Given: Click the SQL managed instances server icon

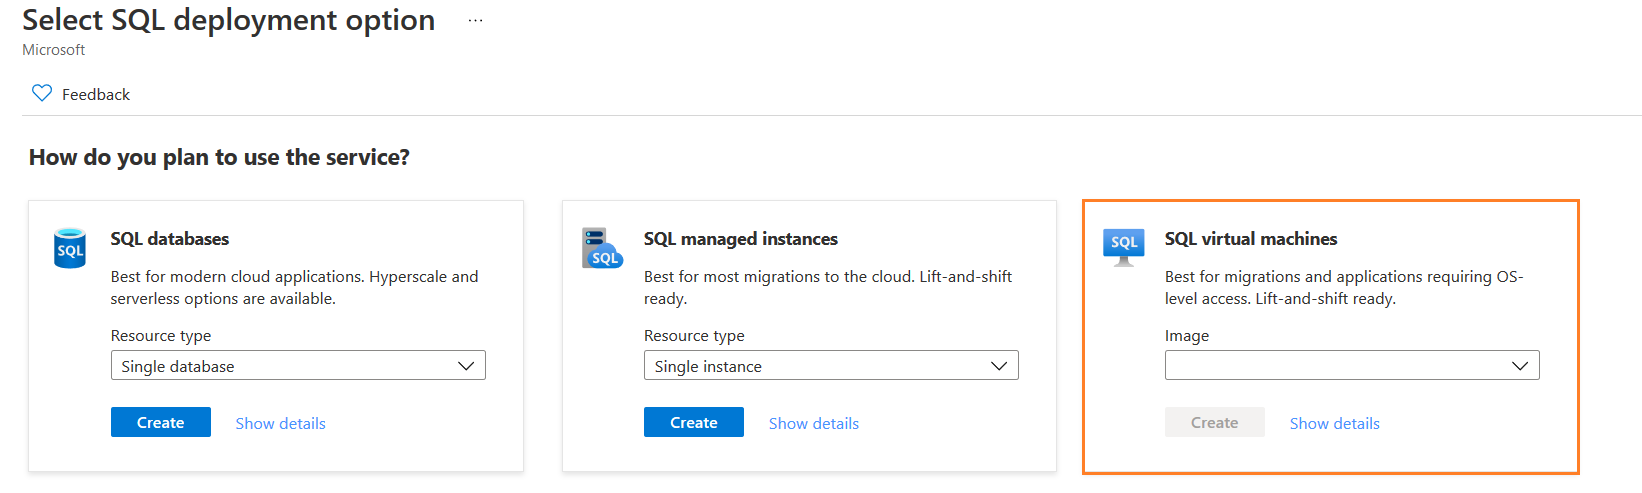Looking at the screenshot, I should click(x=602, y=248).
